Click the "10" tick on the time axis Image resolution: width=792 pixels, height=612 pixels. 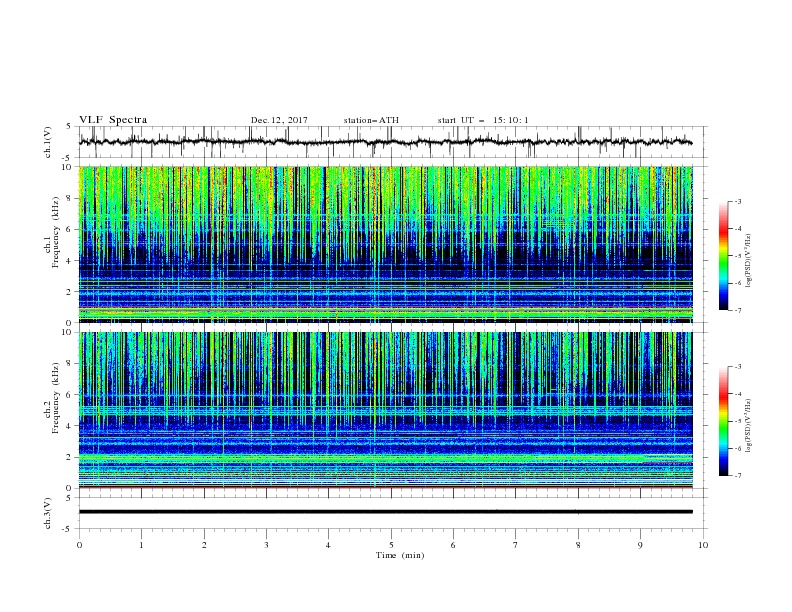[x=703, y=545]
